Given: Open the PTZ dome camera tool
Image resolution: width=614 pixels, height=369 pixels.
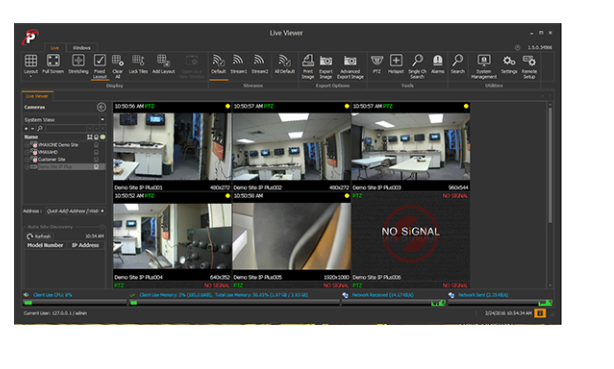Looking at the screenshot, I should (x=377, y=64).
